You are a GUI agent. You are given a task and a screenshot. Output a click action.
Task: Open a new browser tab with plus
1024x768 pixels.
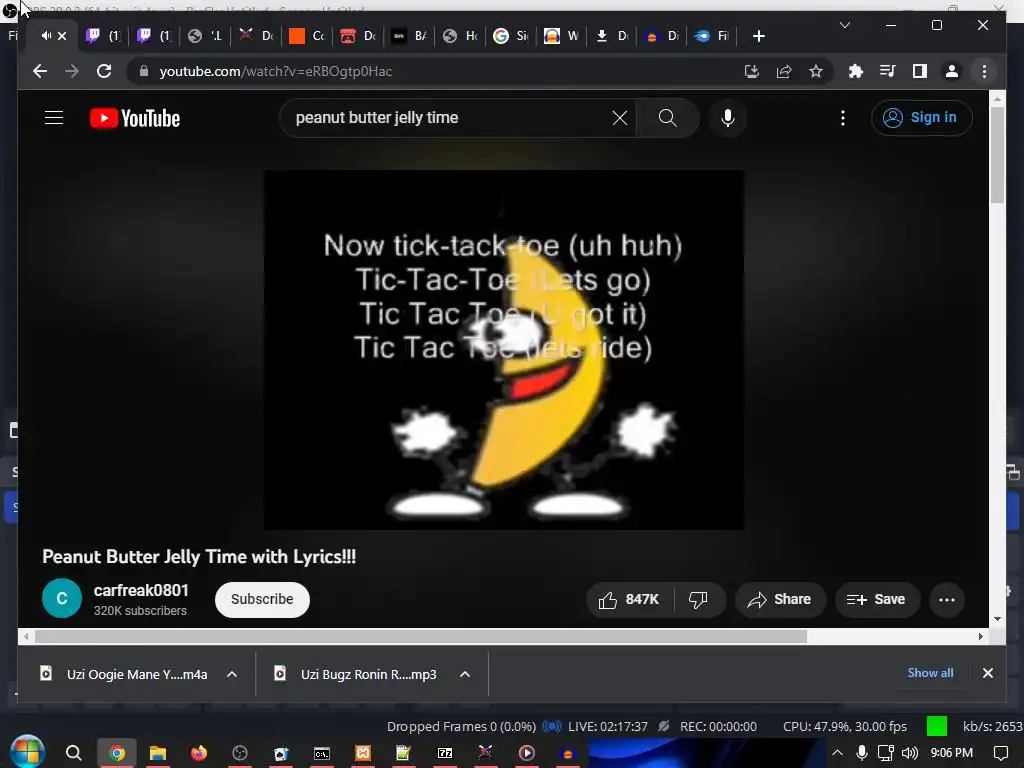[x=758, y=36]
